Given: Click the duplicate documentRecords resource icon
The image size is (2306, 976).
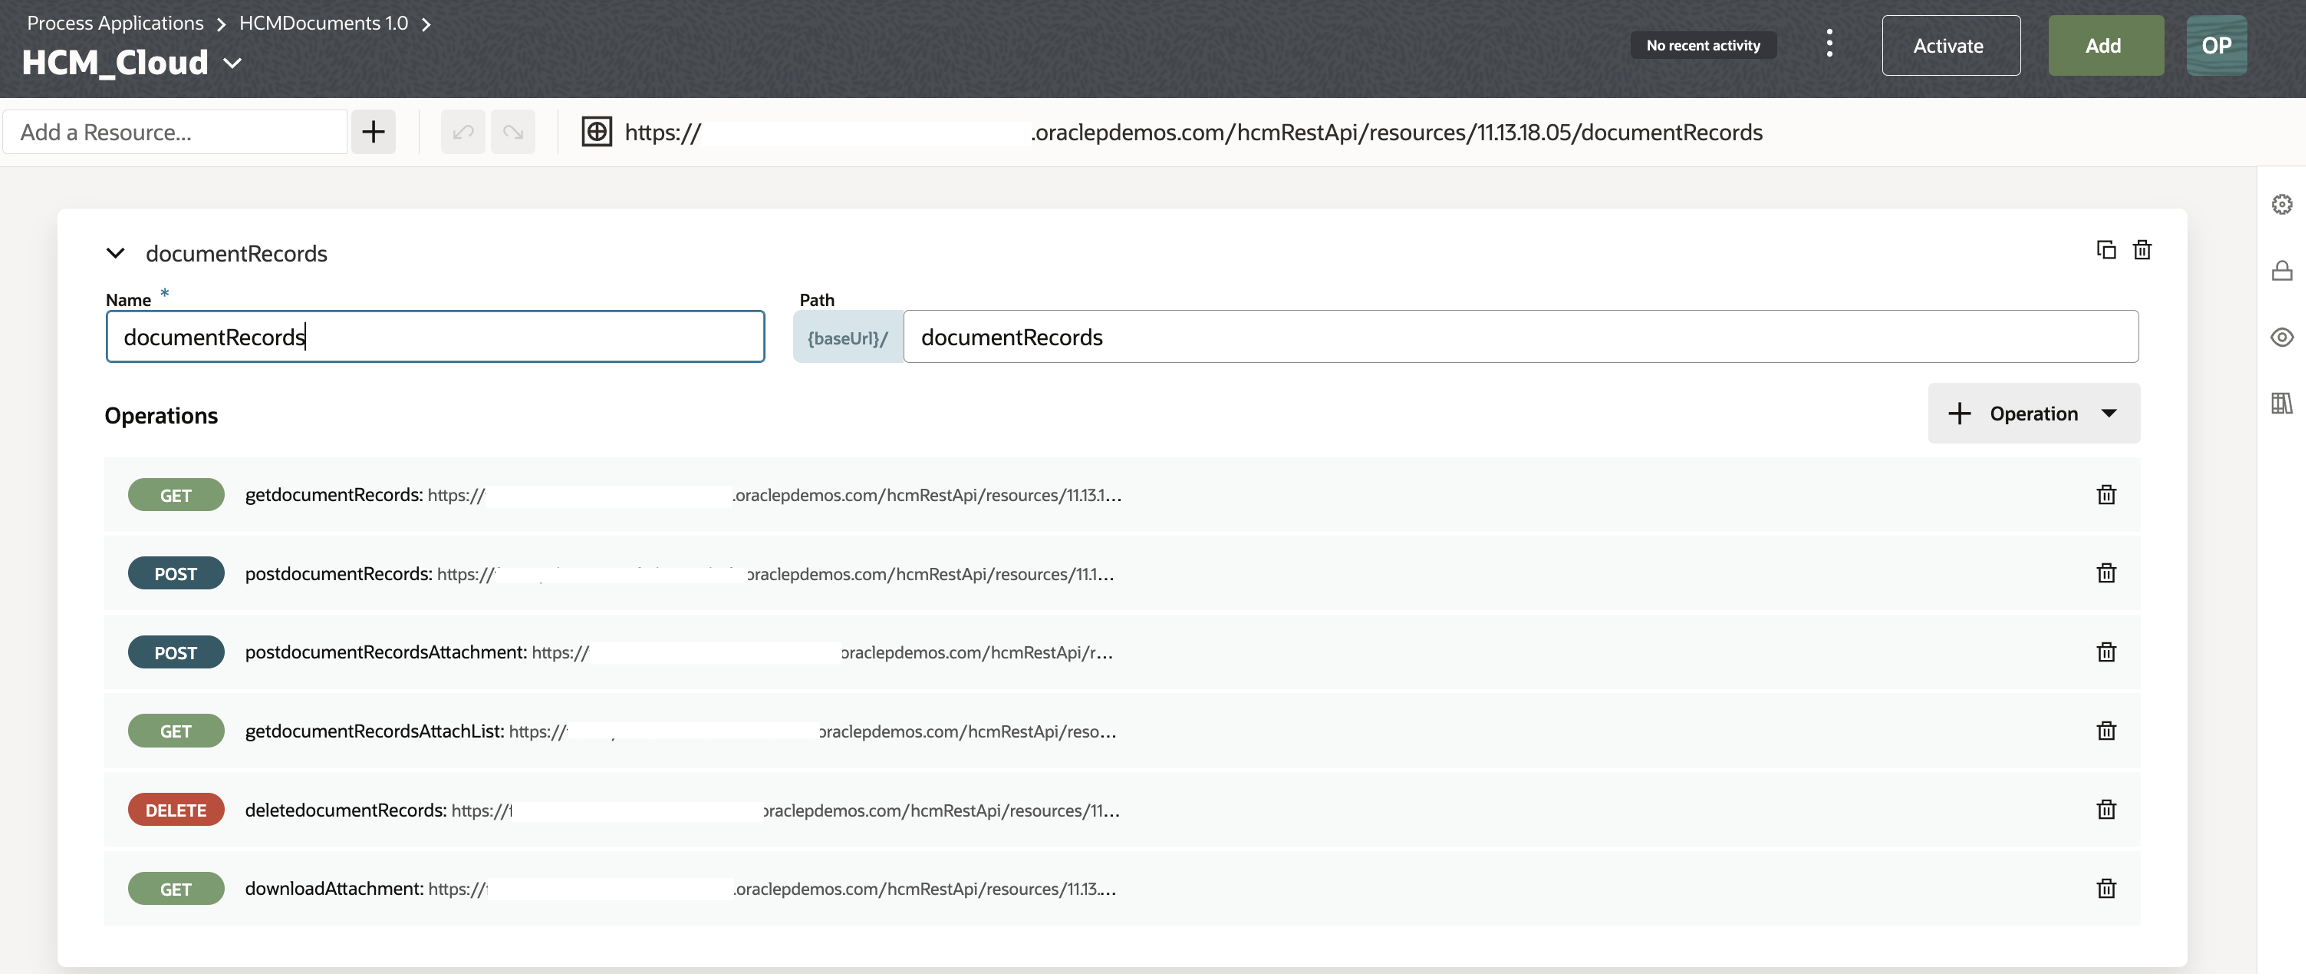Looking at the screenshot, I should pos(2106,250).
